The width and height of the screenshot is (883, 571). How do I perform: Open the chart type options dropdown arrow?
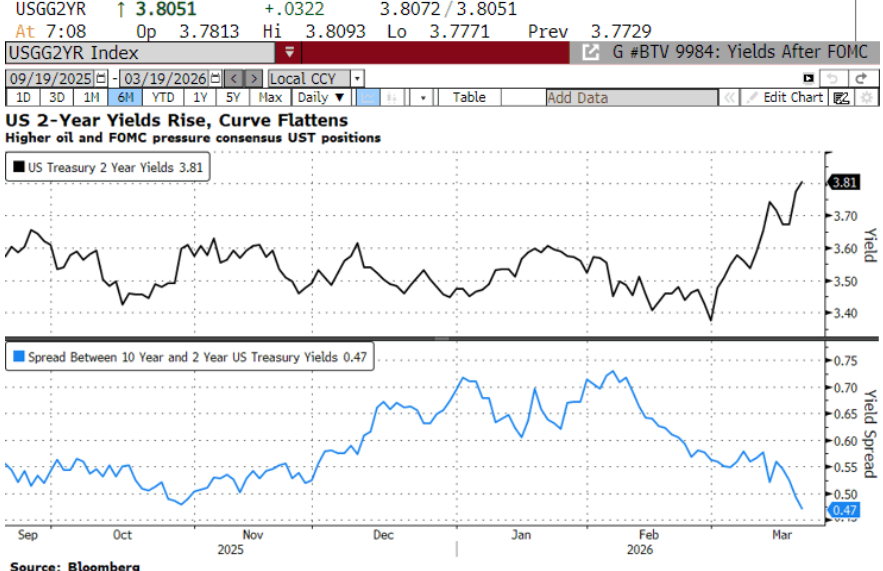pyautogui.click(x=423, y=97)
